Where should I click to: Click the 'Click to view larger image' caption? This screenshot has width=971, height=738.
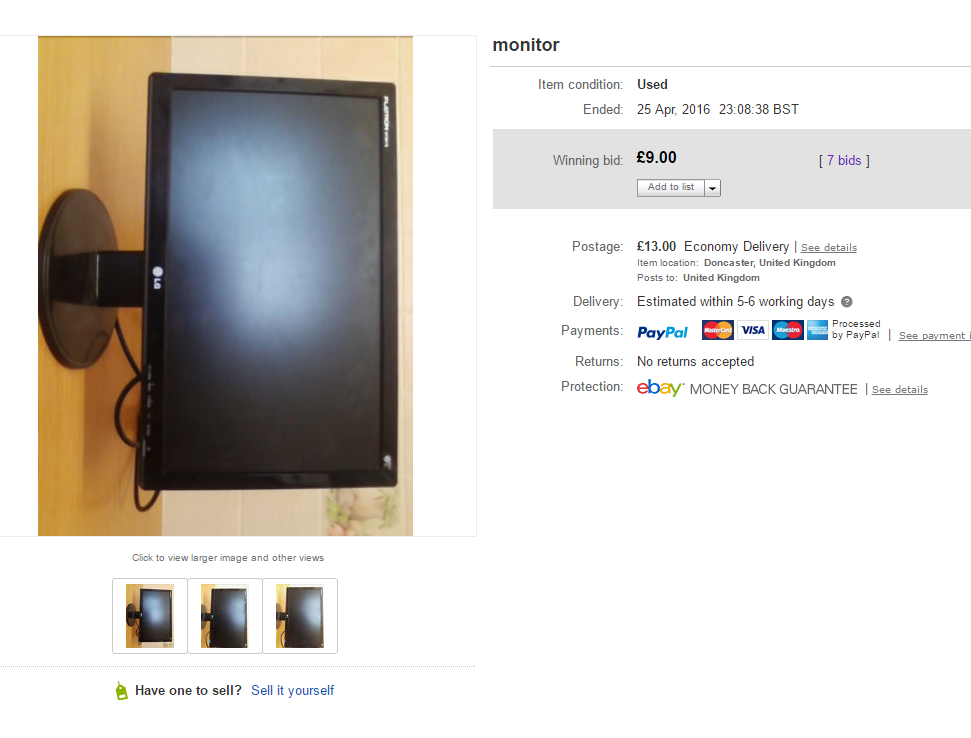228,558
